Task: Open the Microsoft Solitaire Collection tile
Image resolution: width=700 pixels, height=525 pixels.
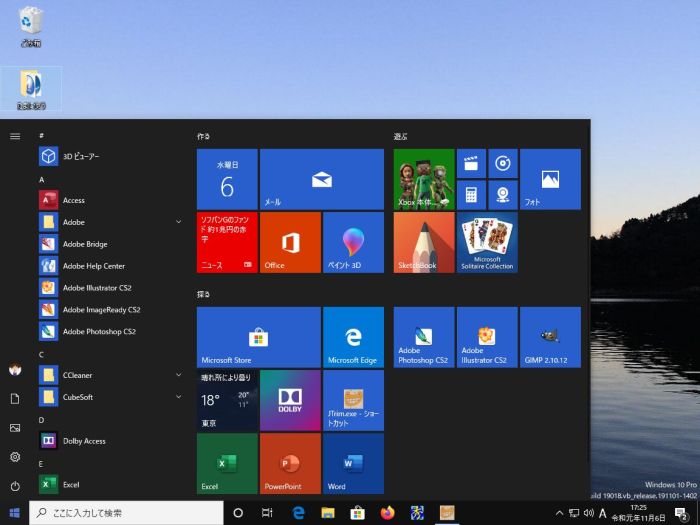Action: pyautogui.click(x=487, y=242)
